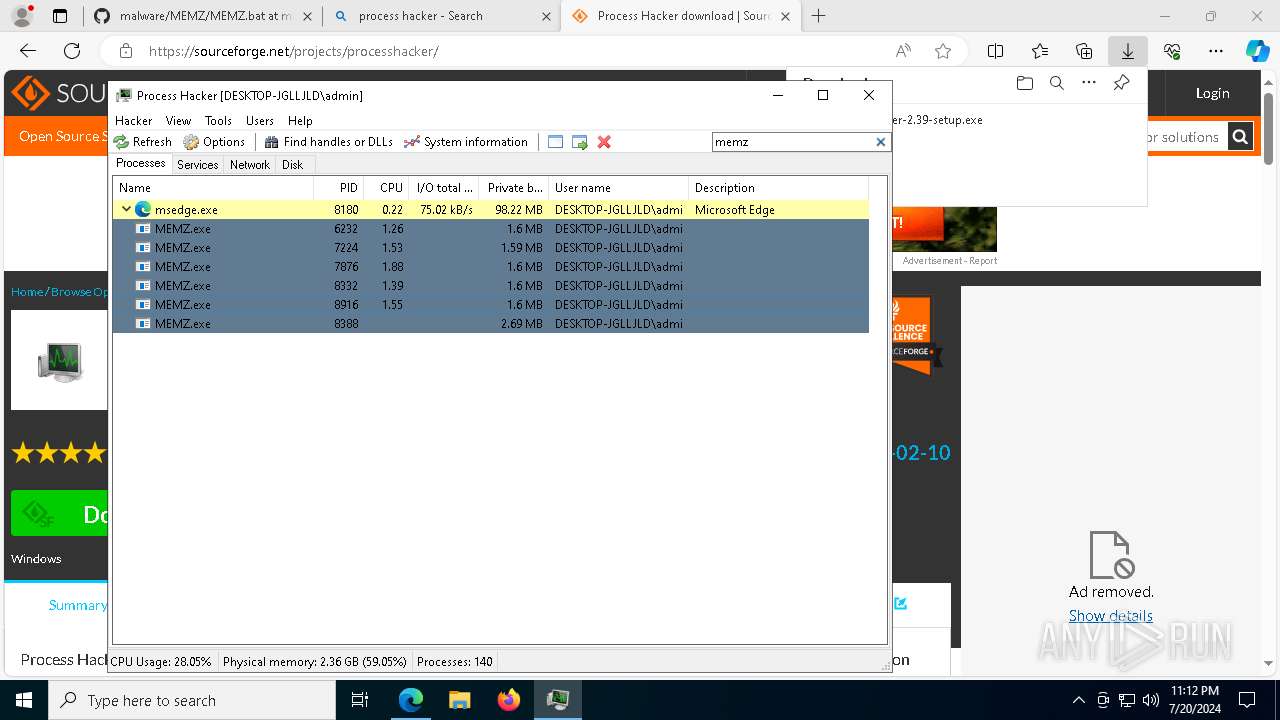
Task: Click the Edge address bar URL
Action: pyautogui.click(x=294, y=51)
